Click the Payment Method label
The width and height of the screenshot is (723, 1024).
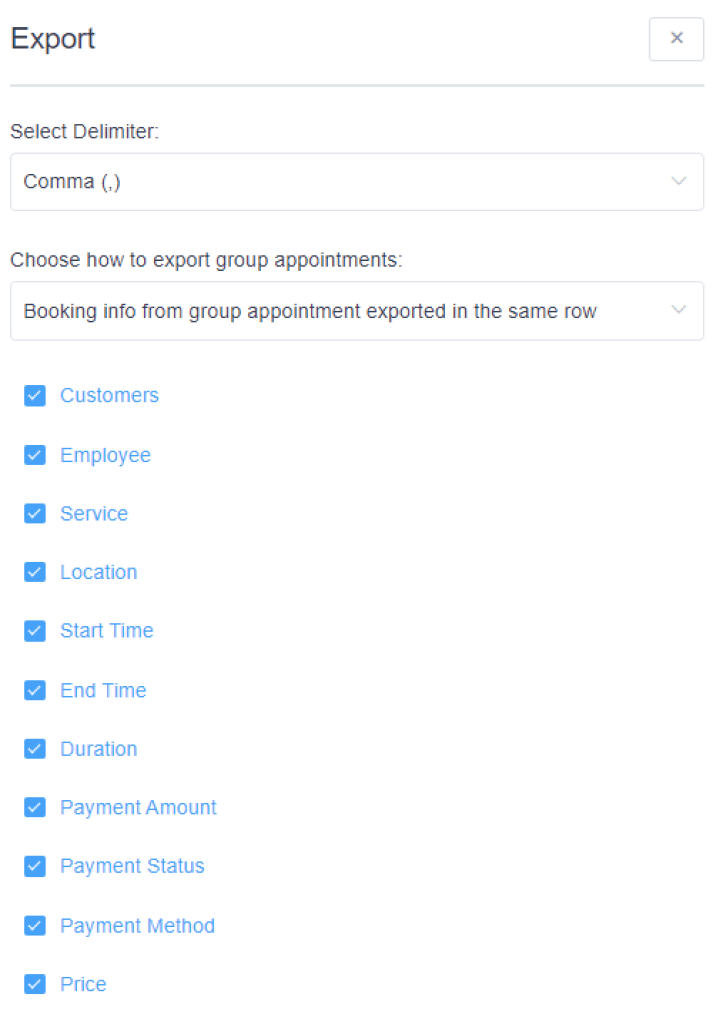[x=137, y=926]
